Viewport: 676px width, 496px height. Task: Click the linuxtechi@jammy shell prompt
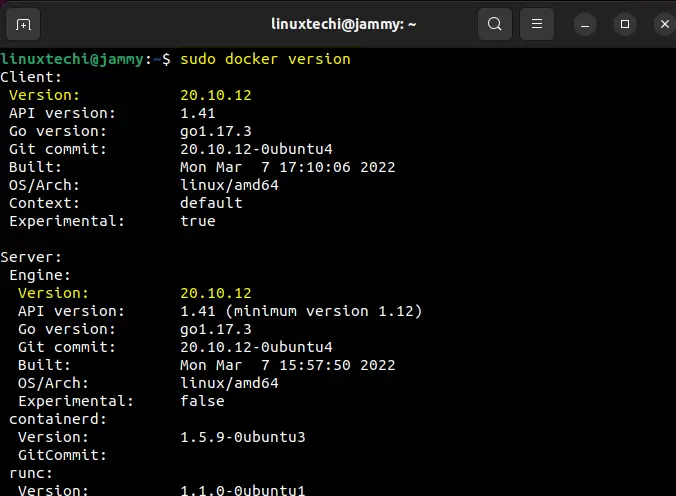(85, 59)
